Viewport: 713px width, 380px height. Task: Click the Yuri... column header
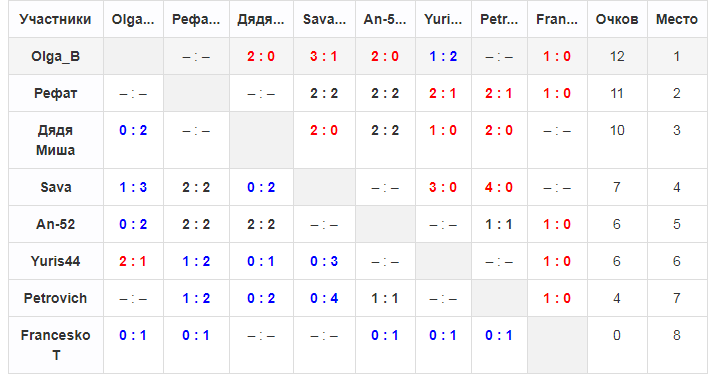pyautogui.click(x=443, y=19)
